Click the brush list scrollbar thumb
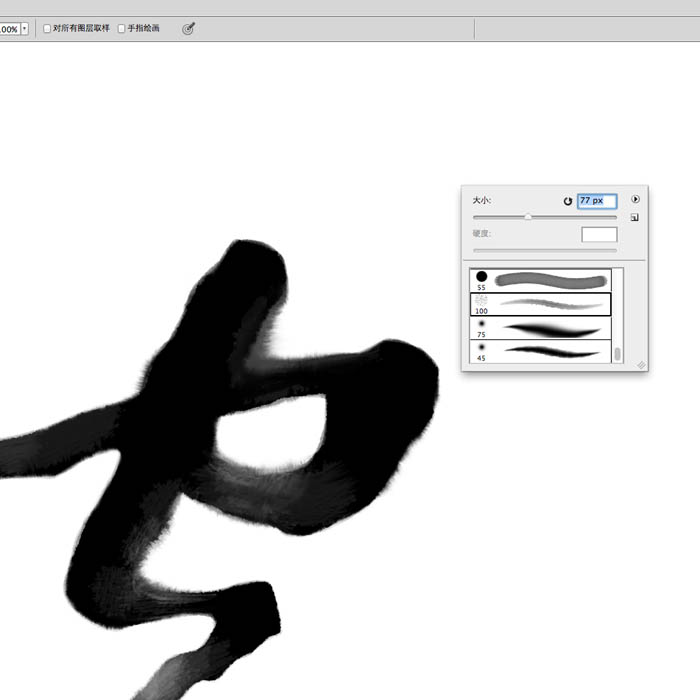 pos(618,353)
